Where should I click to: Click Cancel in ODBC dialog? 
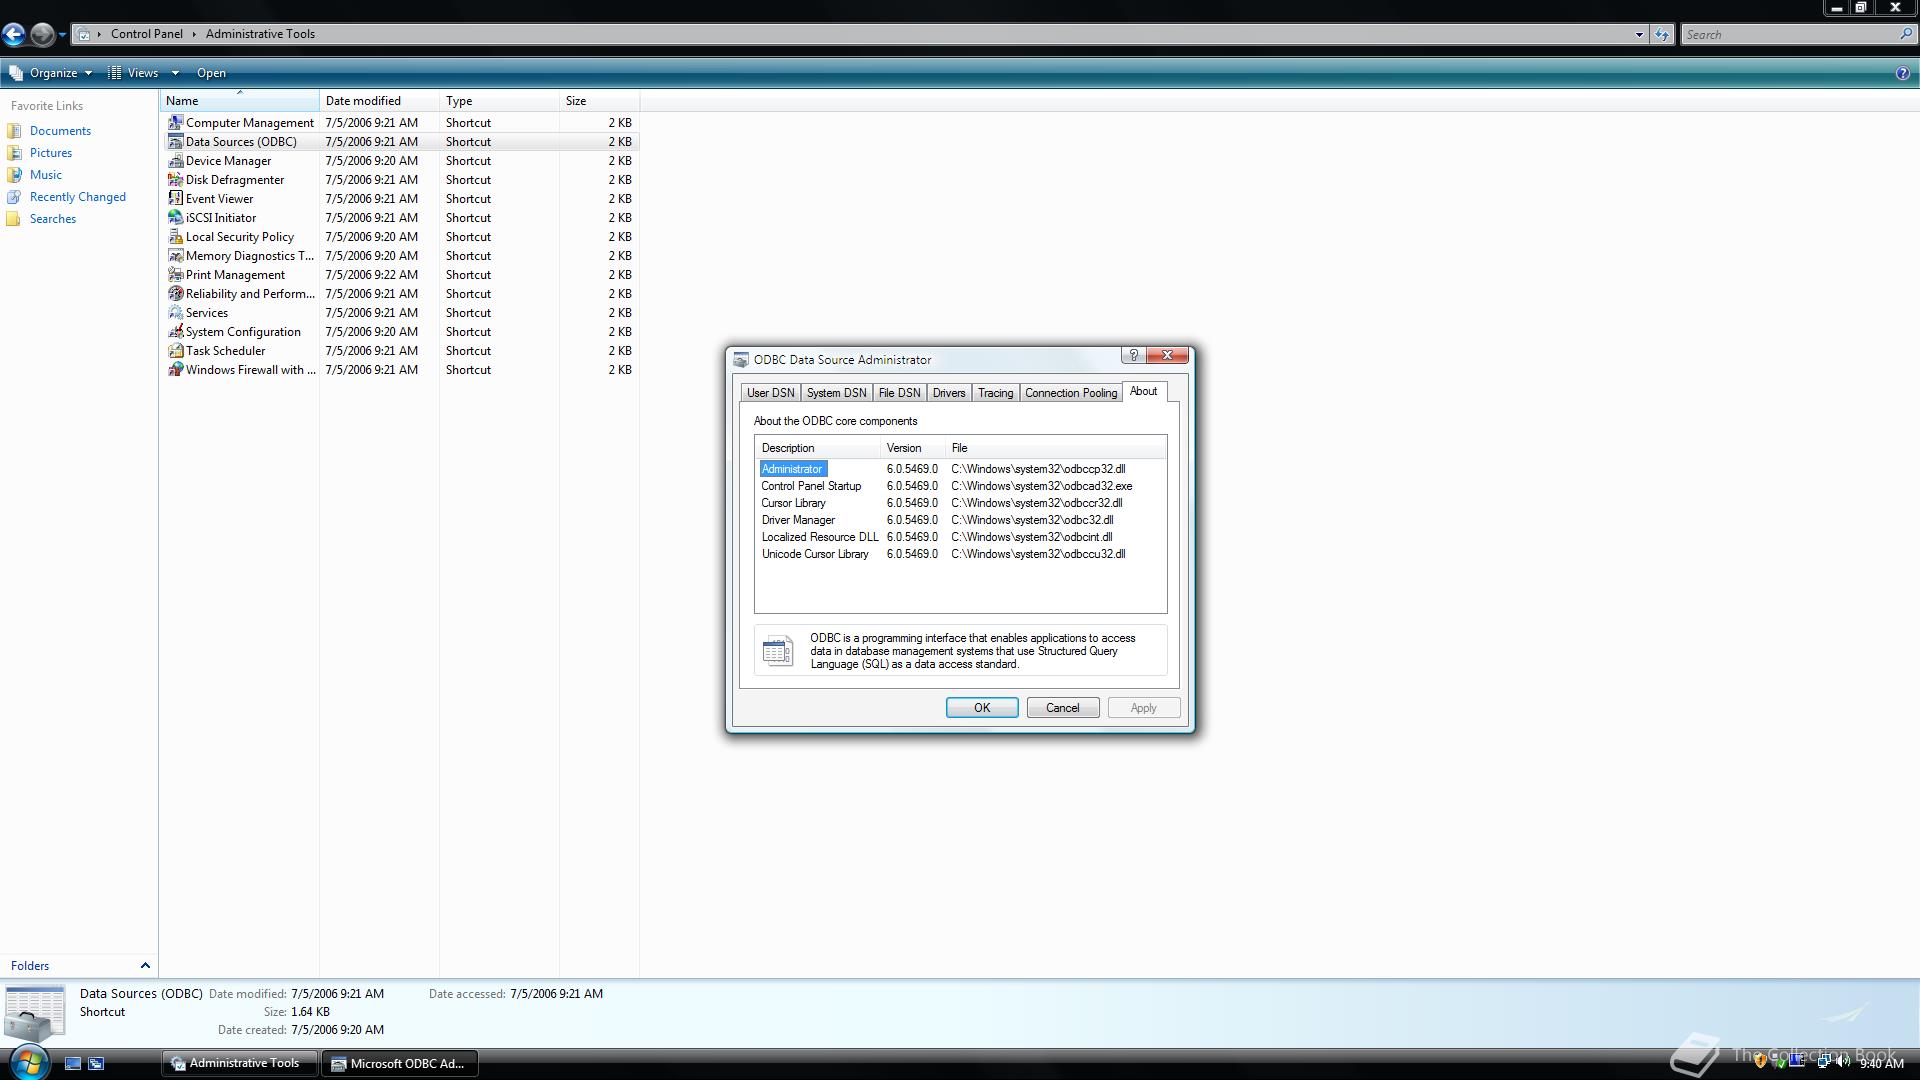[x=1062, y=708]
